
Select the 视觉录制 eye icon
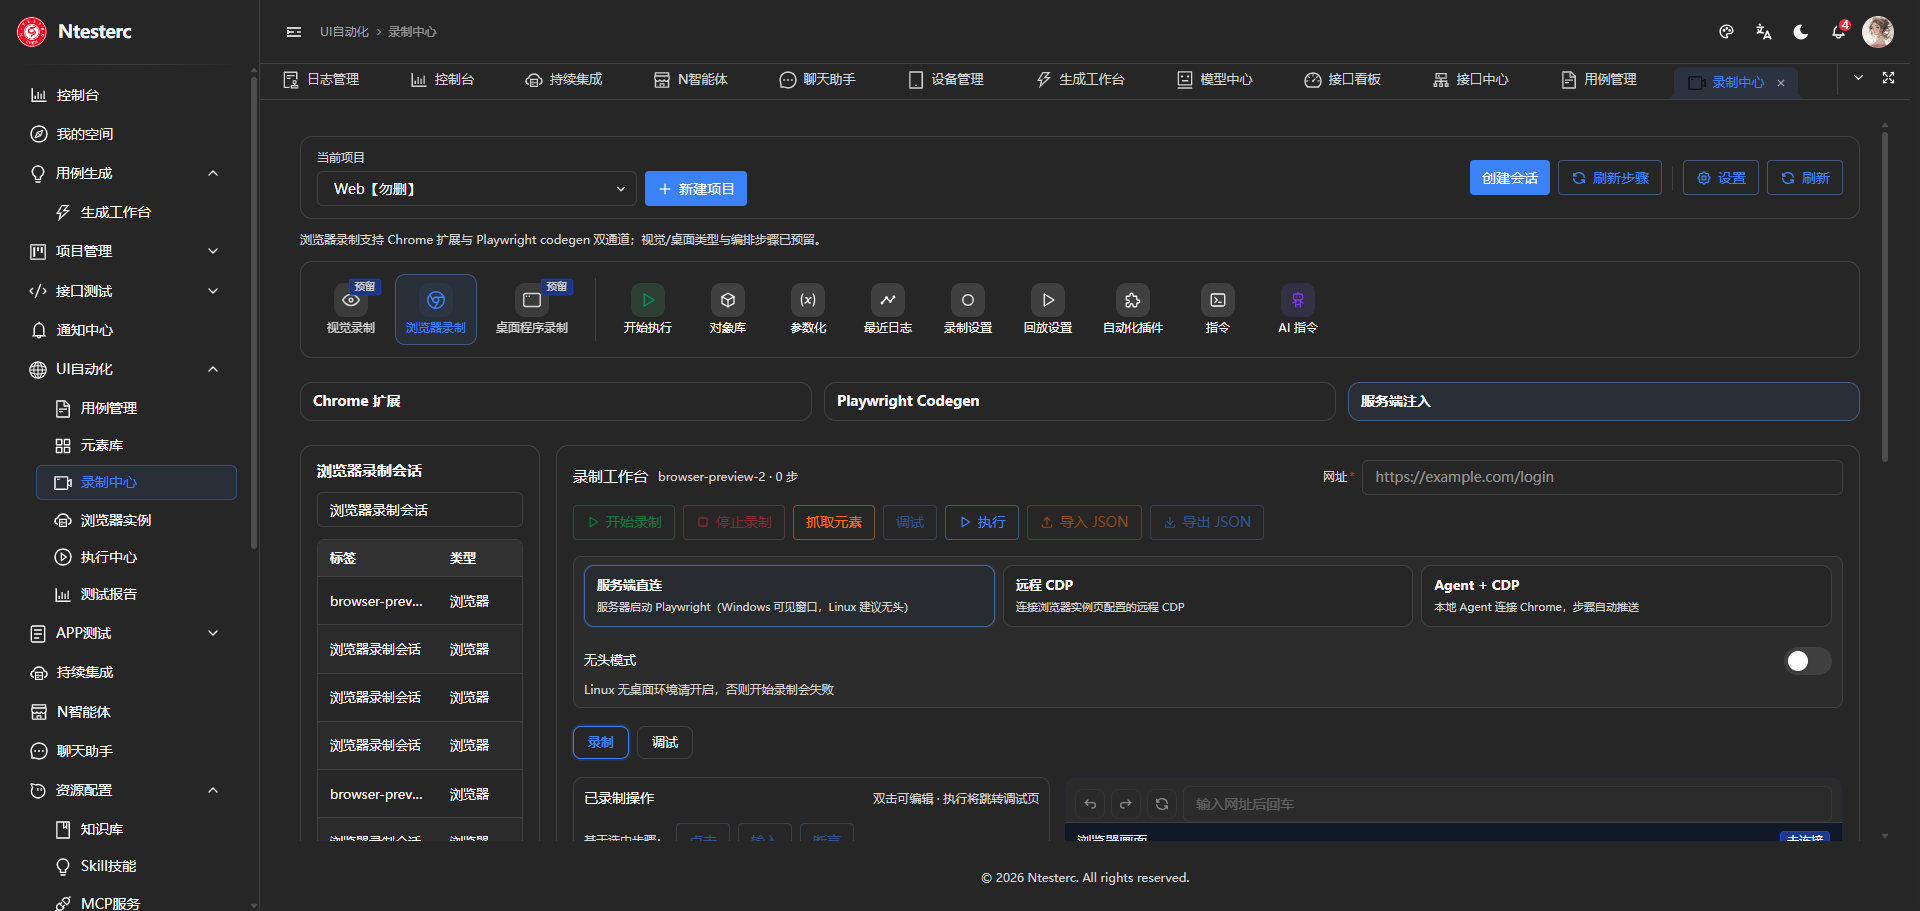point(351,300)
